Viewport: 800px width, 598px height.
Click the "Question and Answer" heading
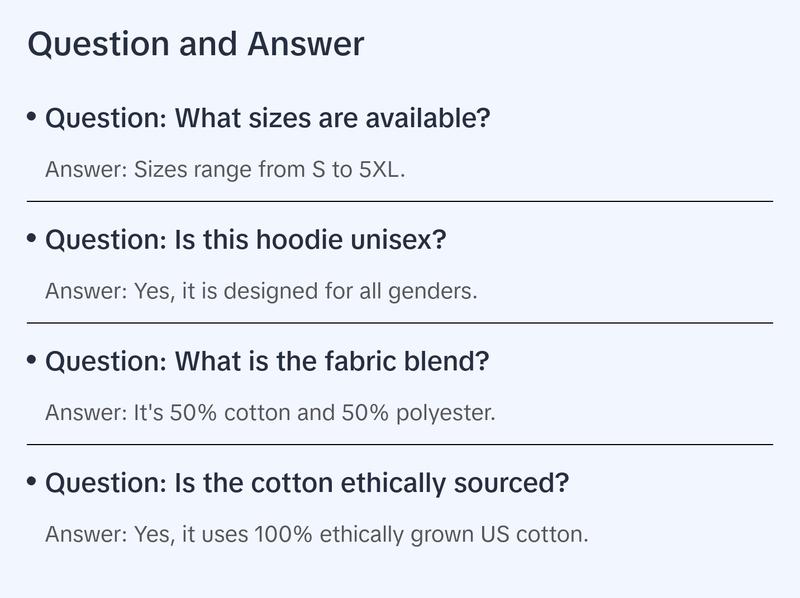[196, 45]
